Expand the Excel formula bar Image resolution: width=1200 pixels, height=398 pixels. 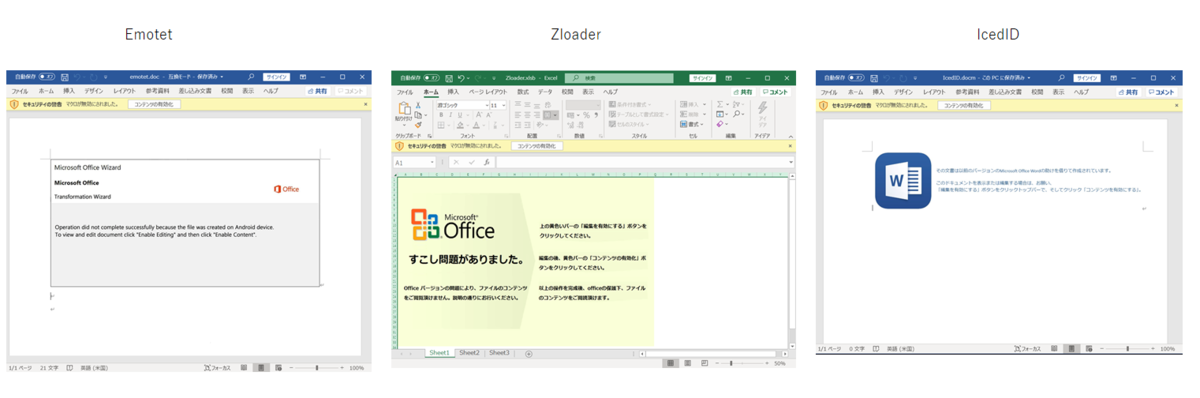click(791, 162)
